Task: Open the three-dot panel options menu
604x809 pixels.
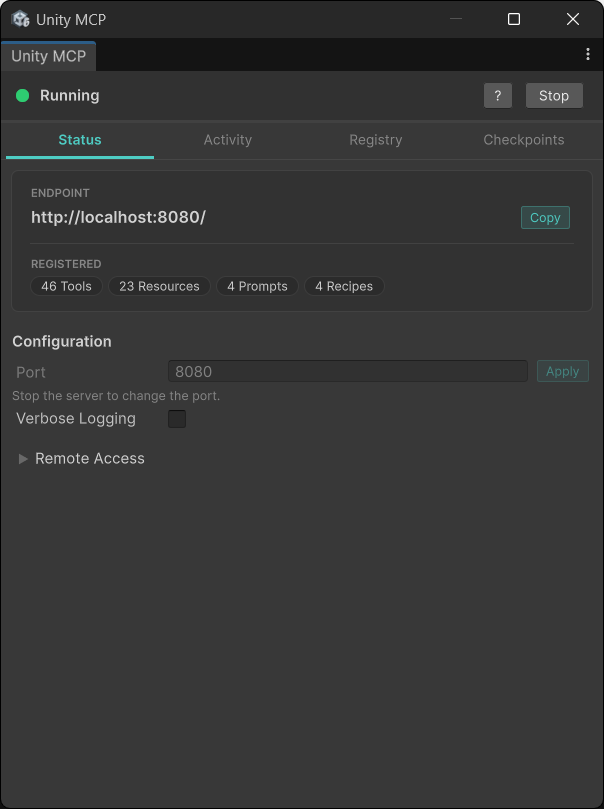Action: 587,54
